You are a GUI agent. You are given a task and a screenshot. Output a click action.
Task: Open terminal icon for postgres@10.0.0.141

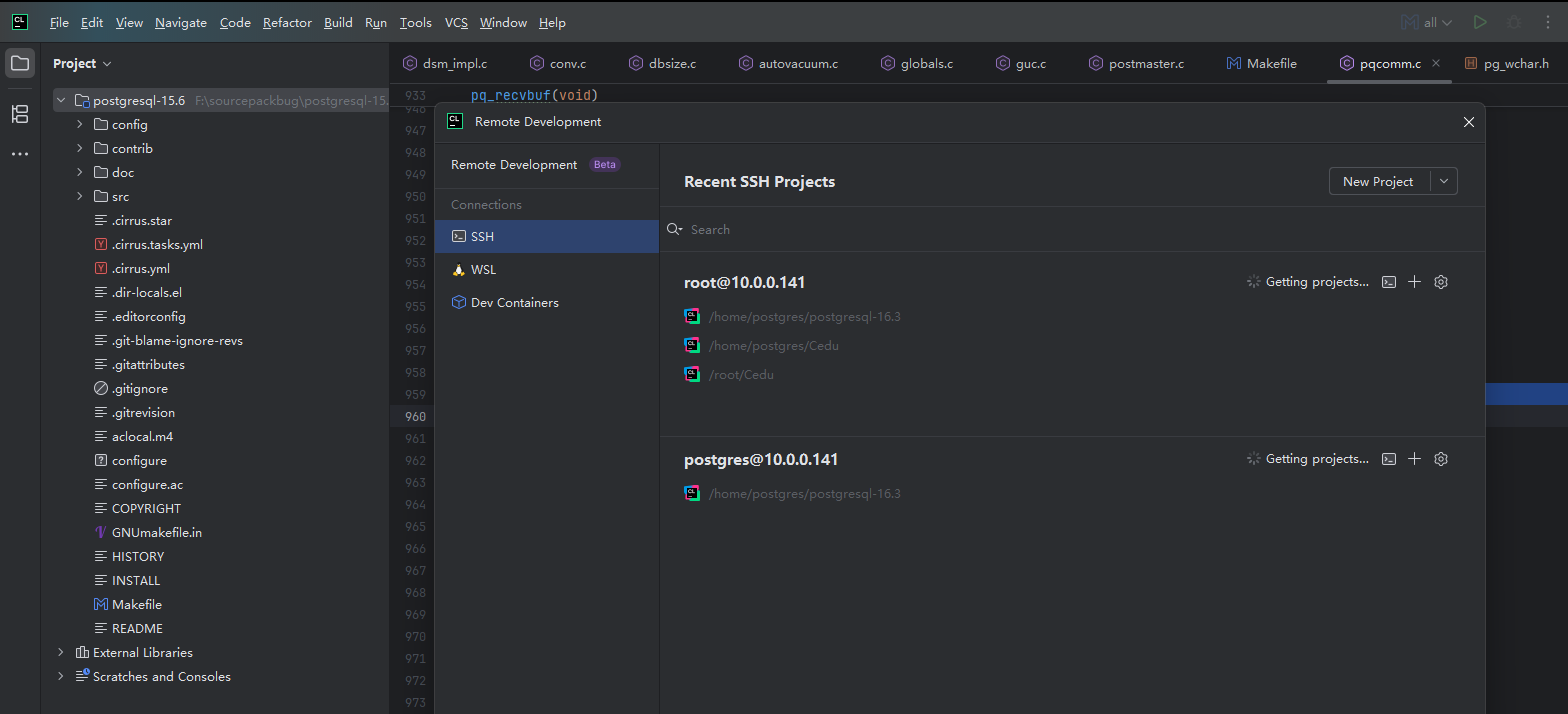point(1388,459)
